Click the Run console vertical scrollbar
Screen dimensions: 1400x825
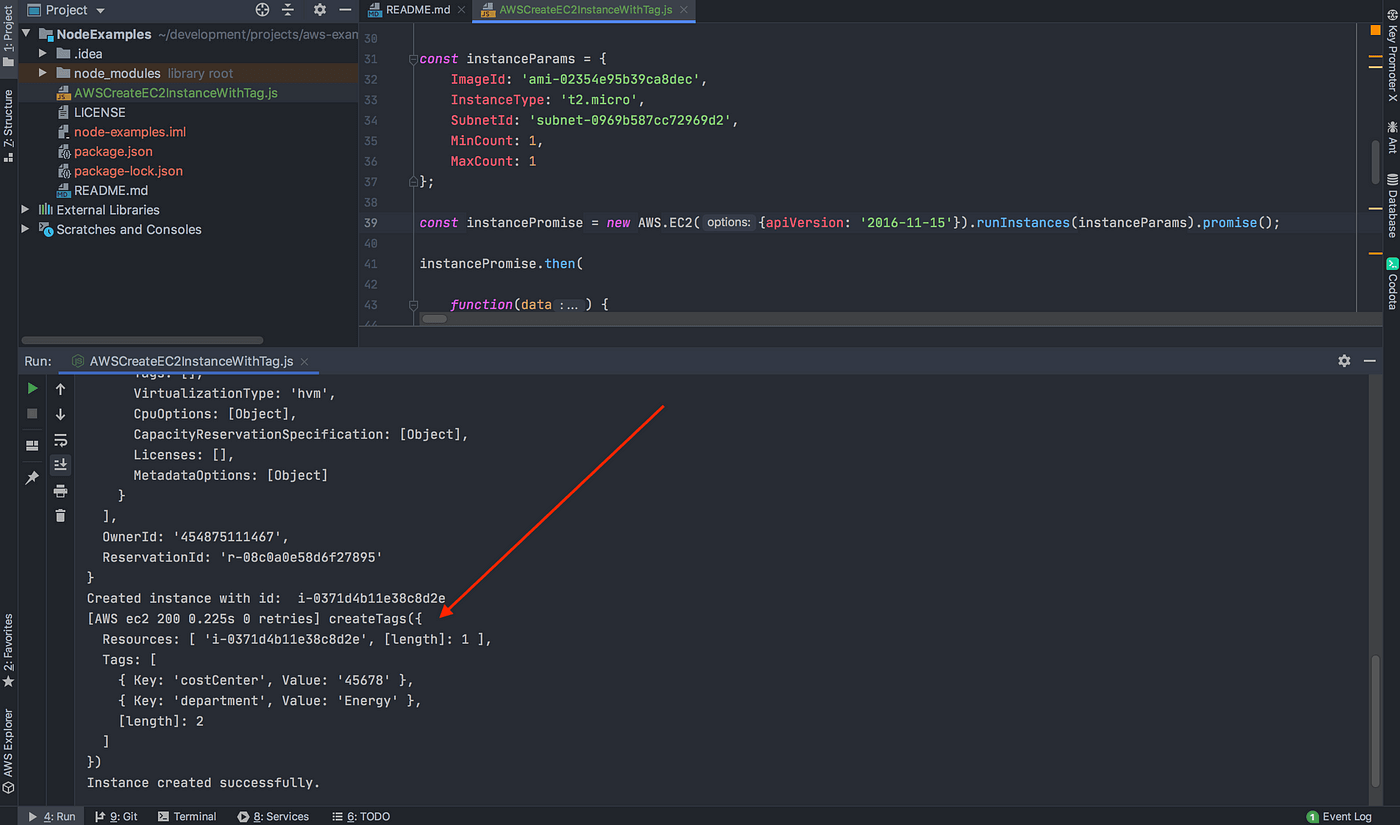pyautogui.click(x=1375, y=722)
